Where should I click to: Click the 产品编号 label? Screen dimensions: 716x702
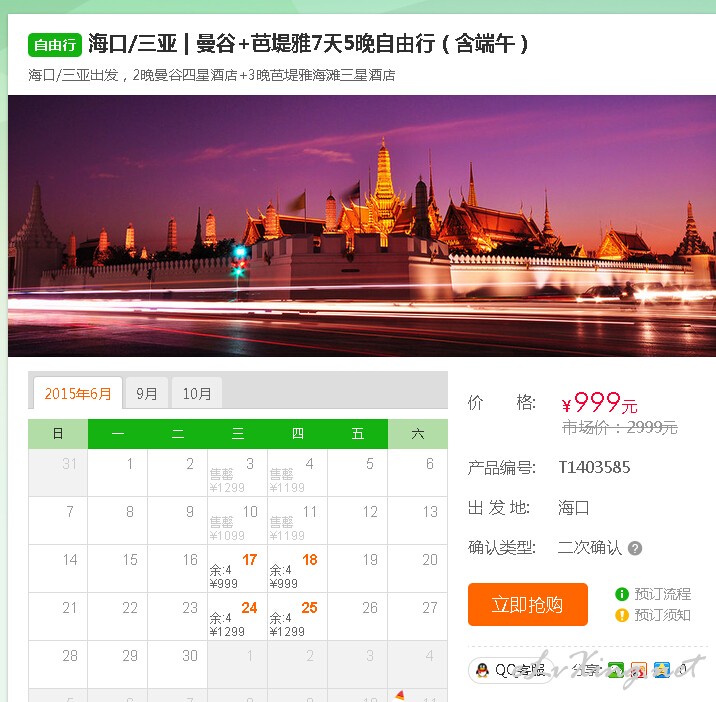[x=502, y=468]
